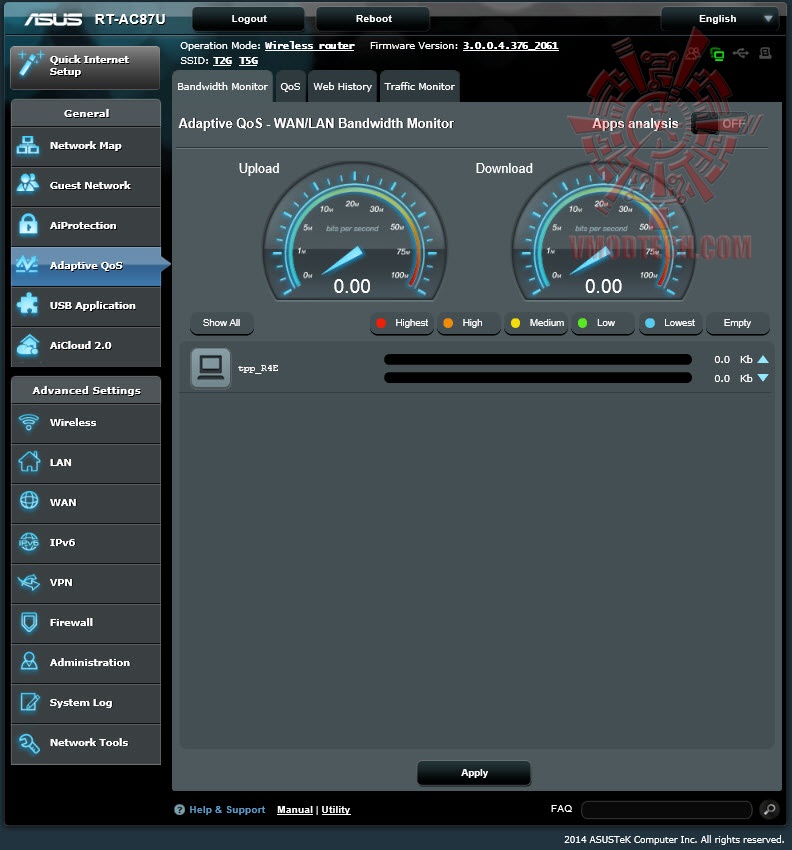Click the AiCloud 2.0 cloud icon
The height and width of the screenshot is (850, 792).
[x=28, y=345]
